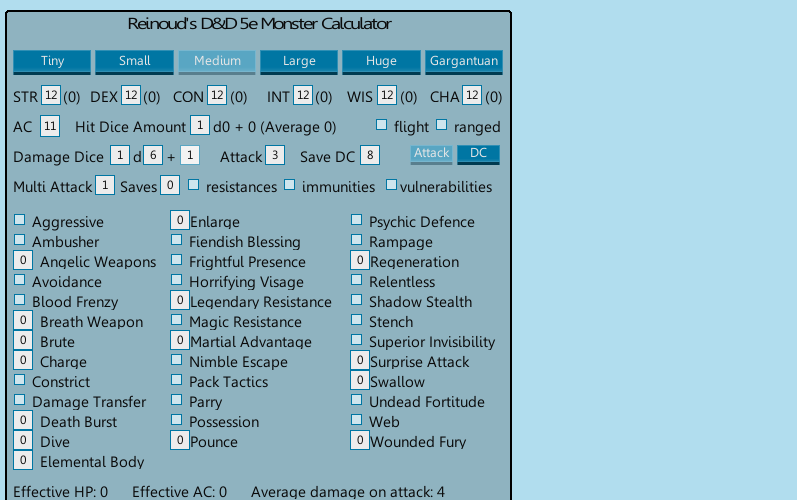This screenshot has height=500, width=797.
Task: Check the Possession trait
Action: [176, 420]
